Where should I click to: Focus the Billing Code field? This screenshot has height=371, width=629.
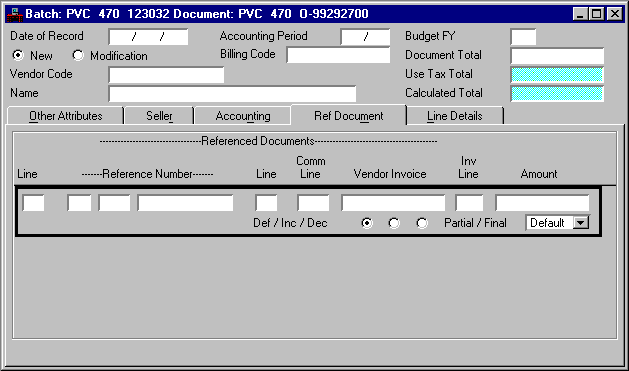click(338, 55)
